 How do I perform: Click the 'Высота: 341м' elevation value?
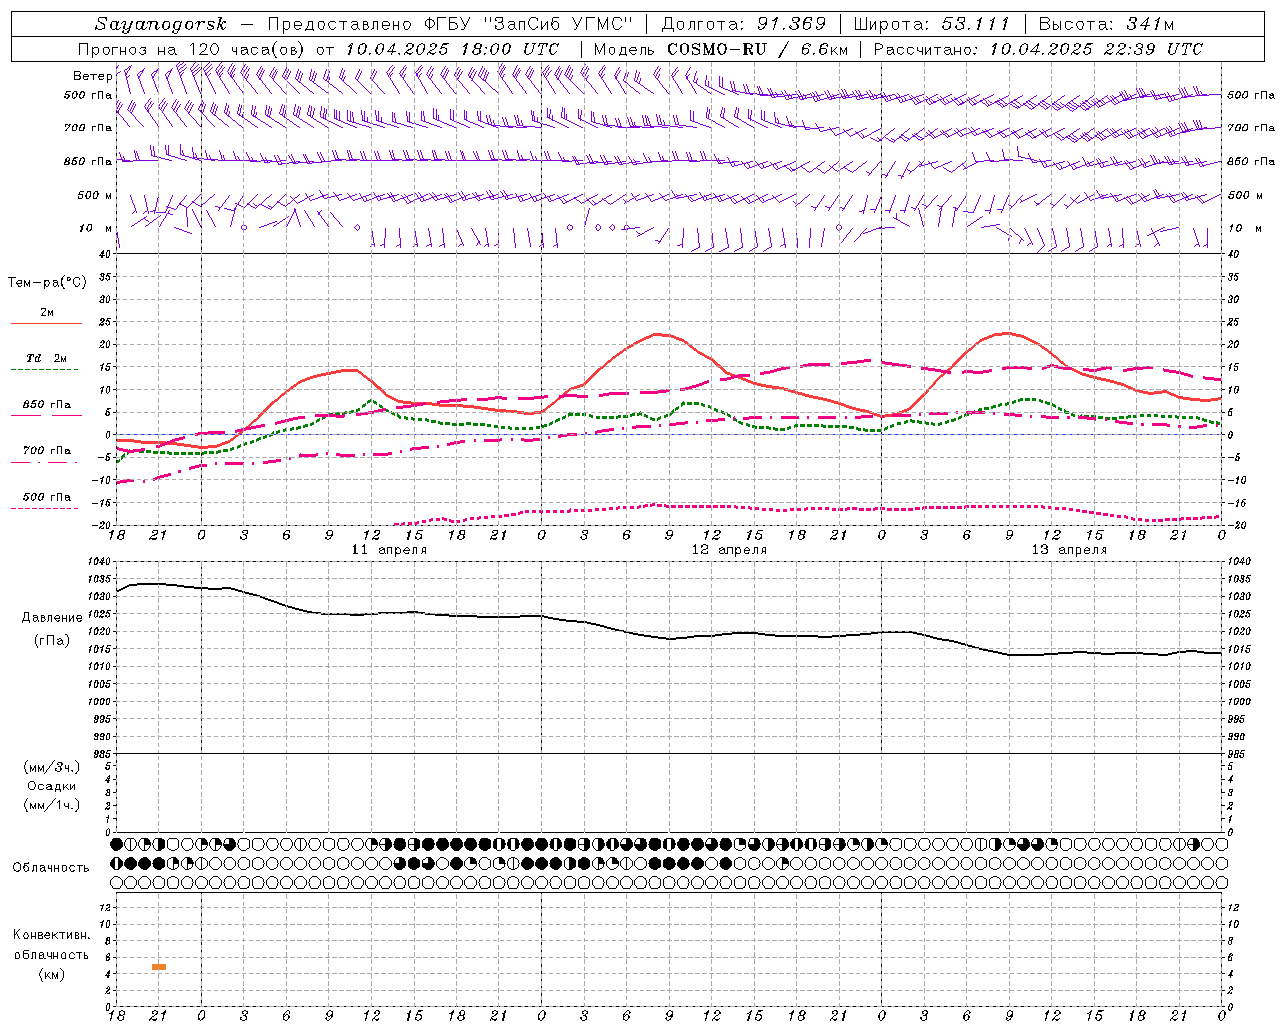(x=1106, y=24)
